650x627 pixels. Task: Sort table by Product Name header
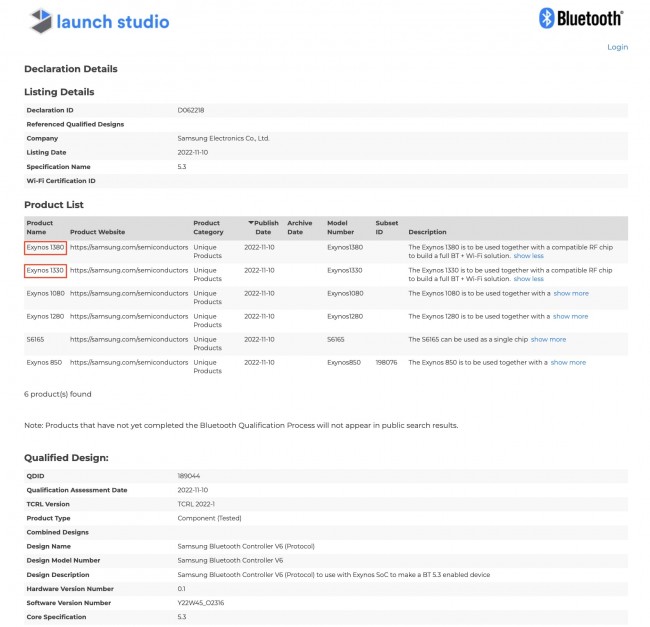tap(40, 227)
